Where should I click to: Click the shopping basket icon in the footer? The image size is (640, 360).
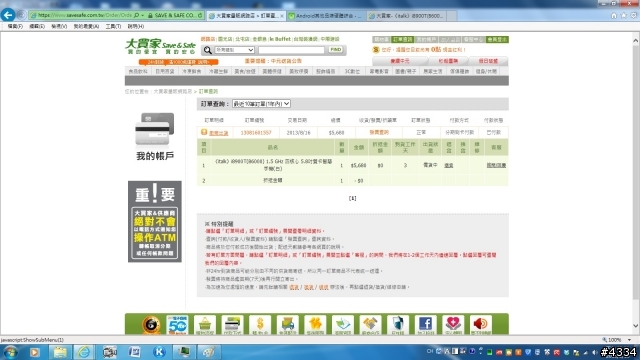205,325
